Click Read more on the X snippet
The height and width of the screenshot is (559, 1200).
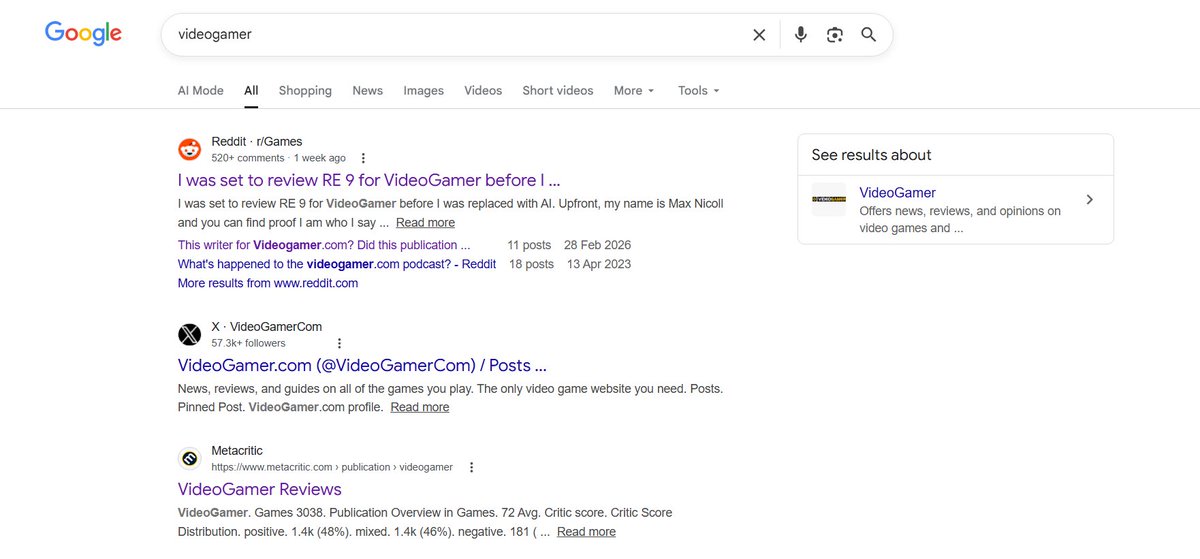point(420,407)
